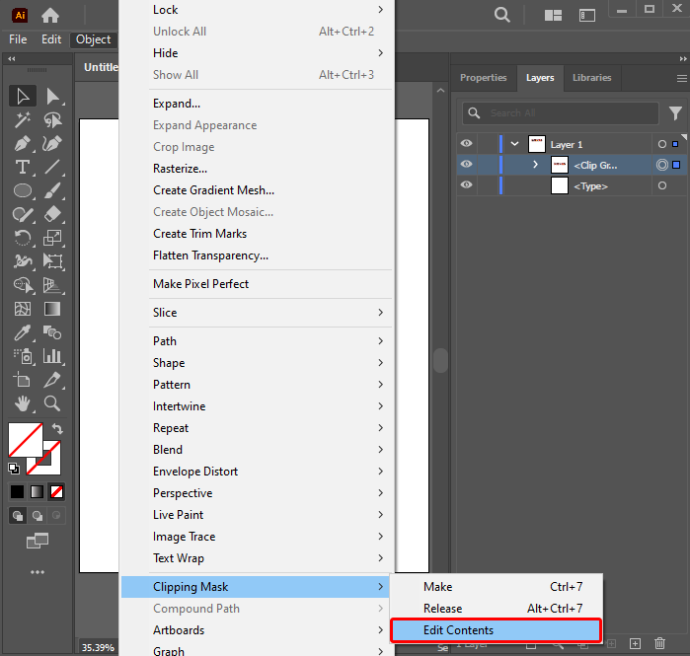Screen dimensions: 690x656
Task: Select the Shaper tool
Action: [22, 214]
